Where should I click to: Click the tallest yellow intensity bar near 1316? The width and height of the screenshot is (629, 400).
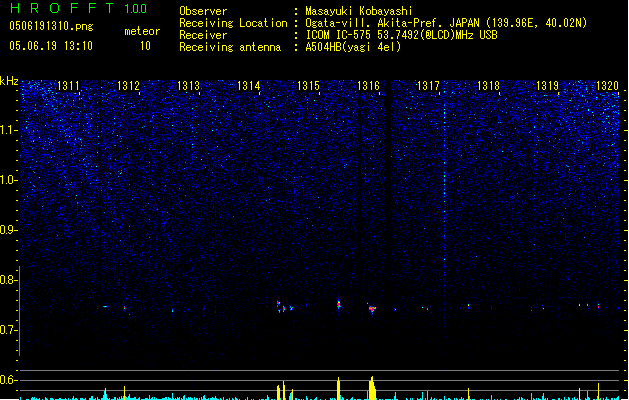point(372,388)
